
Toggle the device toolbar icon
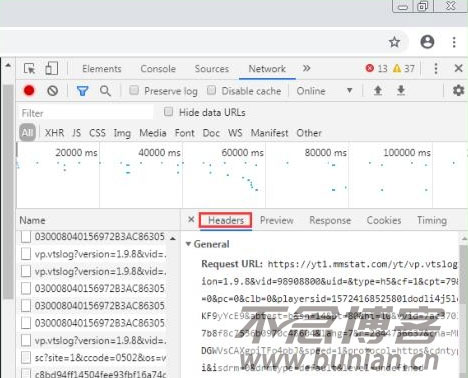point(51,69)
